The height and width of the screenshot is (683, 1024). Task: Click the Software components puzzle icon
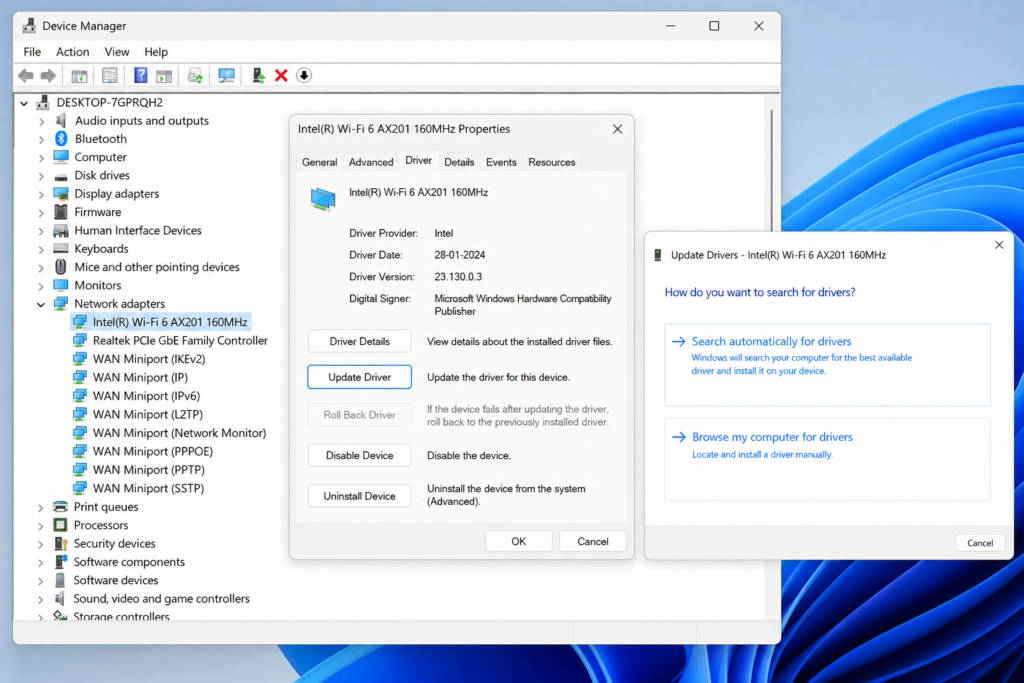[61, 562]
